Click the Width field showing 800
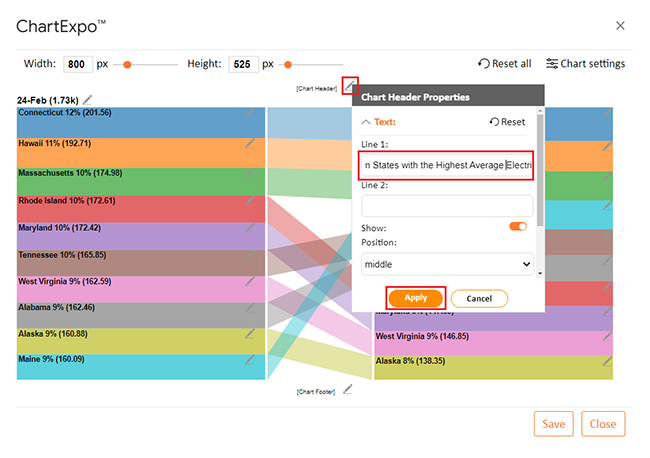The width and height of the screenshot is (650, 458). pyautogui.click(x=78, y=64)
